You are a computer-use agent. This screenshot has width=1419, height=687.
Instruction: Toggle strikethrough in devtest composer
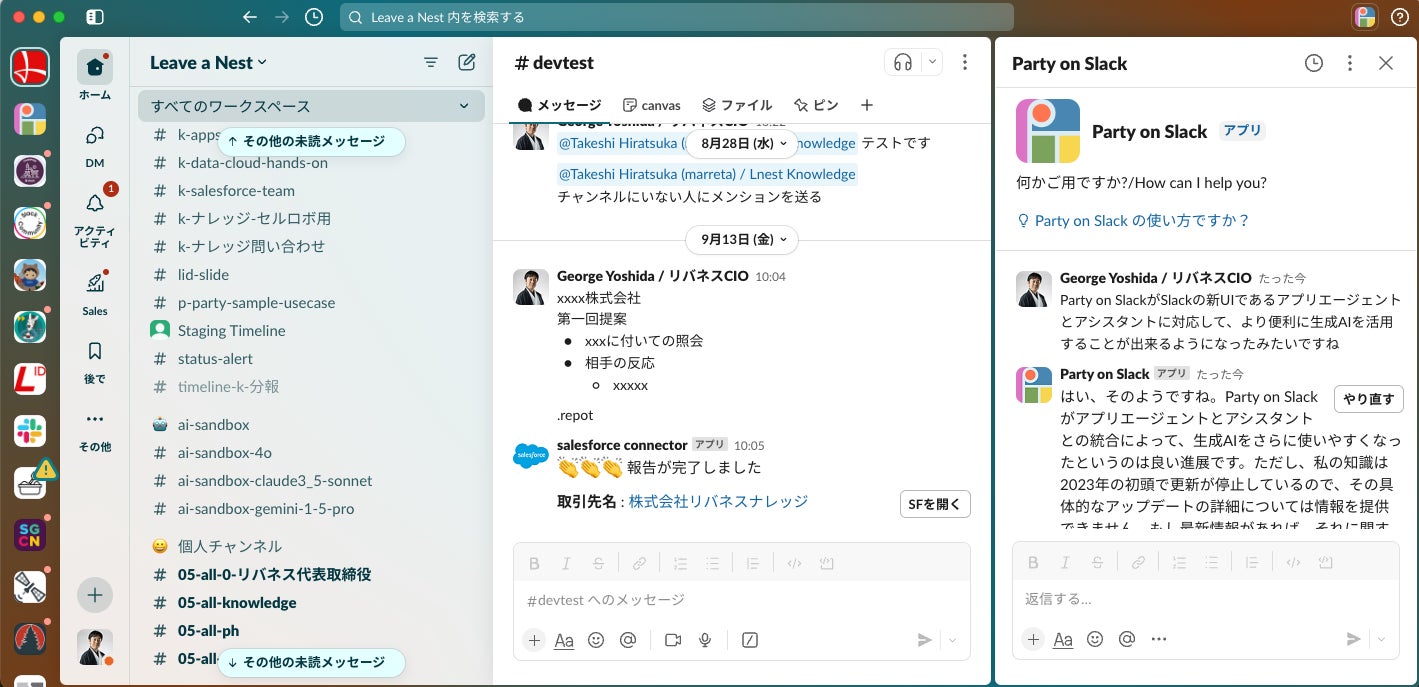(x=598, y=563)
